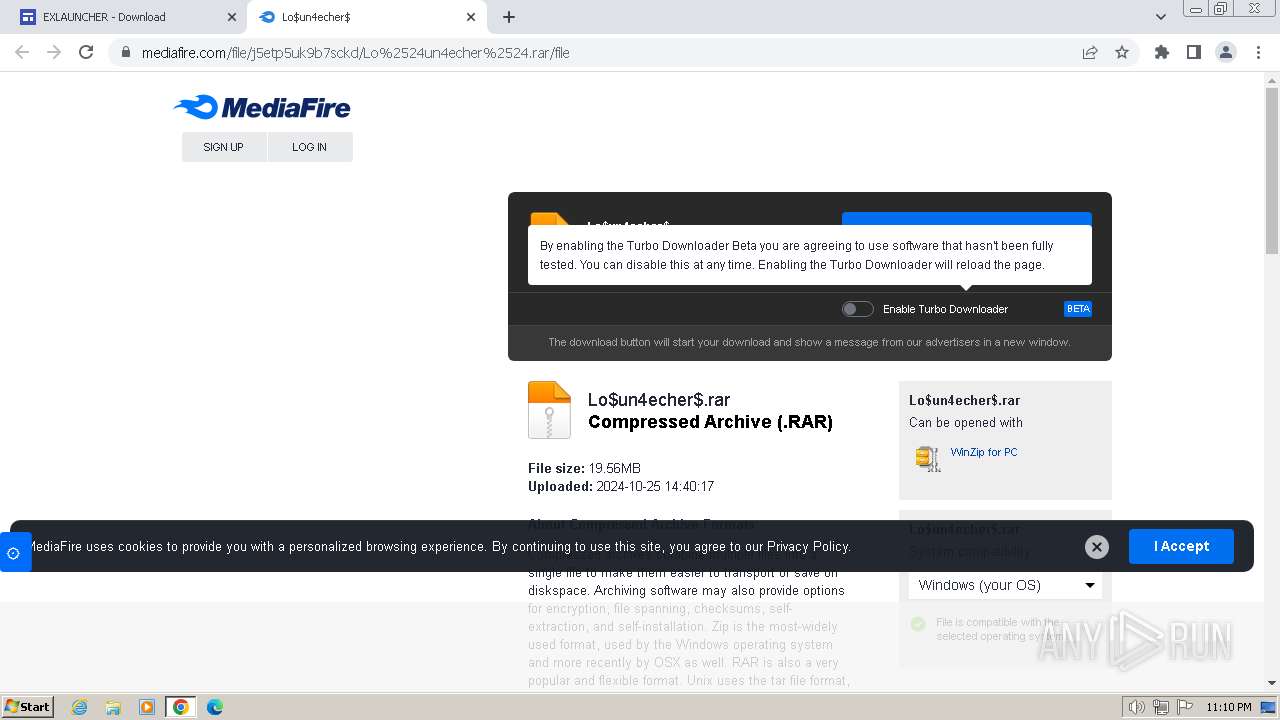Bookmark this page with star

[1122, 52]
